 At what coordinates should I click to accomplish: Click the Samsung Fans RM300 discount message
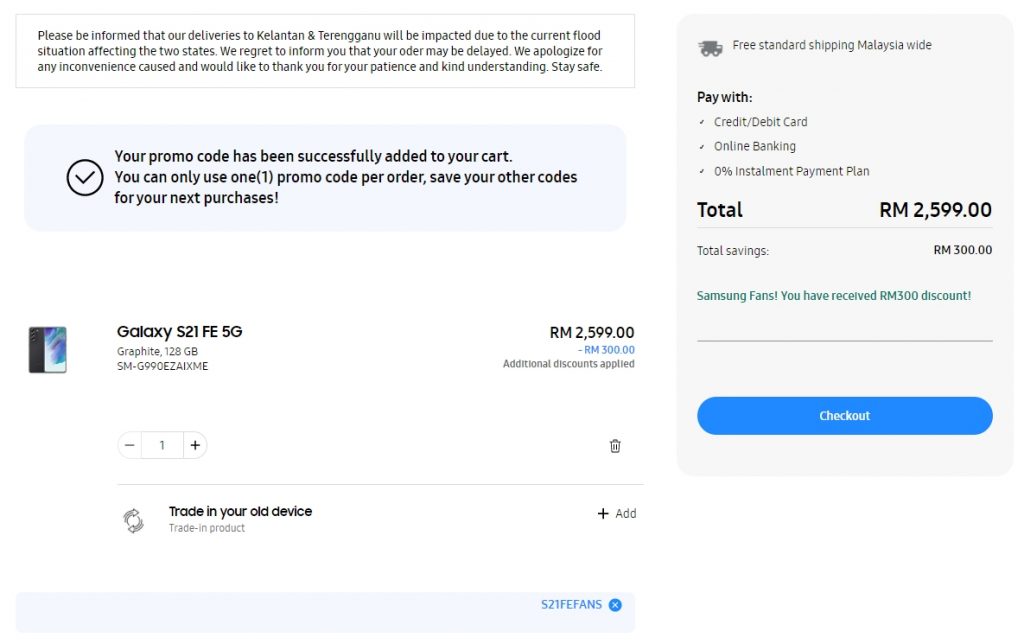click(x=833, y=296)
